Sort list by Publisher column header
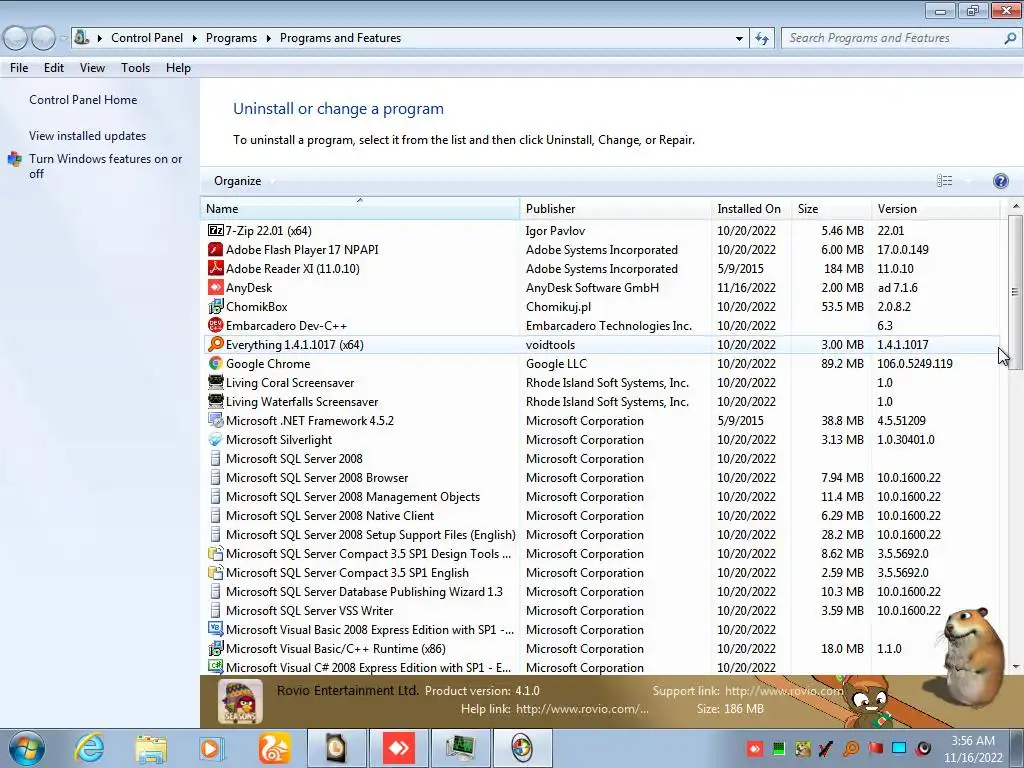 (x=616, y=208)
